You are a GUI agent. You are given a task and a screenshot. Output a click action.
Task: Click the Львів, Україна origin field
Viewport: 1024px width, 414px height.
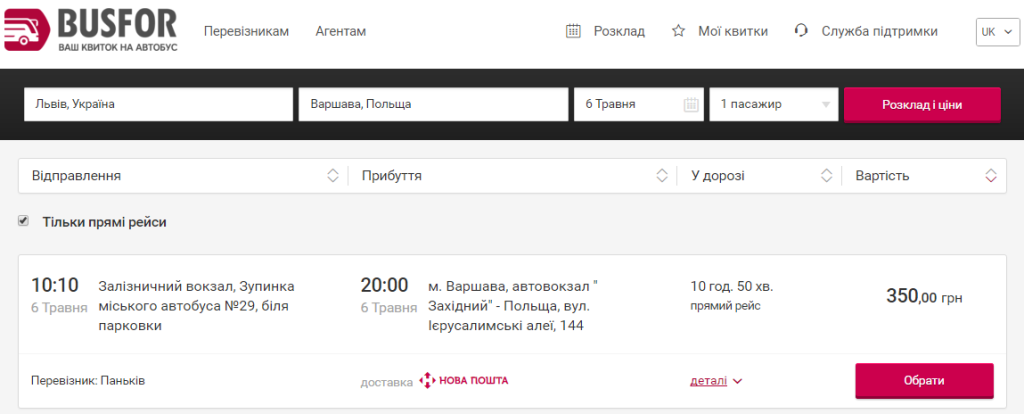[x=158, y=104]
